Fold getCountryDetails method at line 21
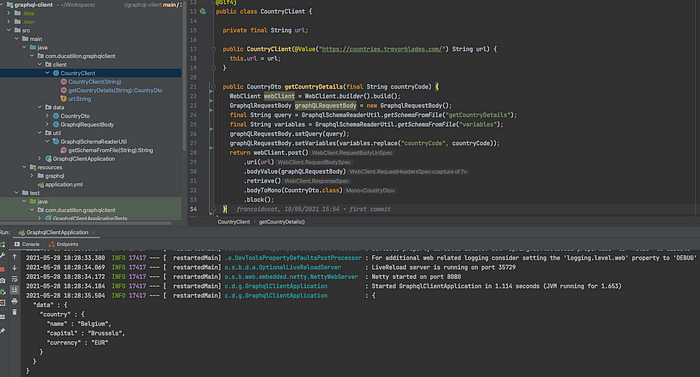Viewport: 700px width, 377px height. click(213, 87)
